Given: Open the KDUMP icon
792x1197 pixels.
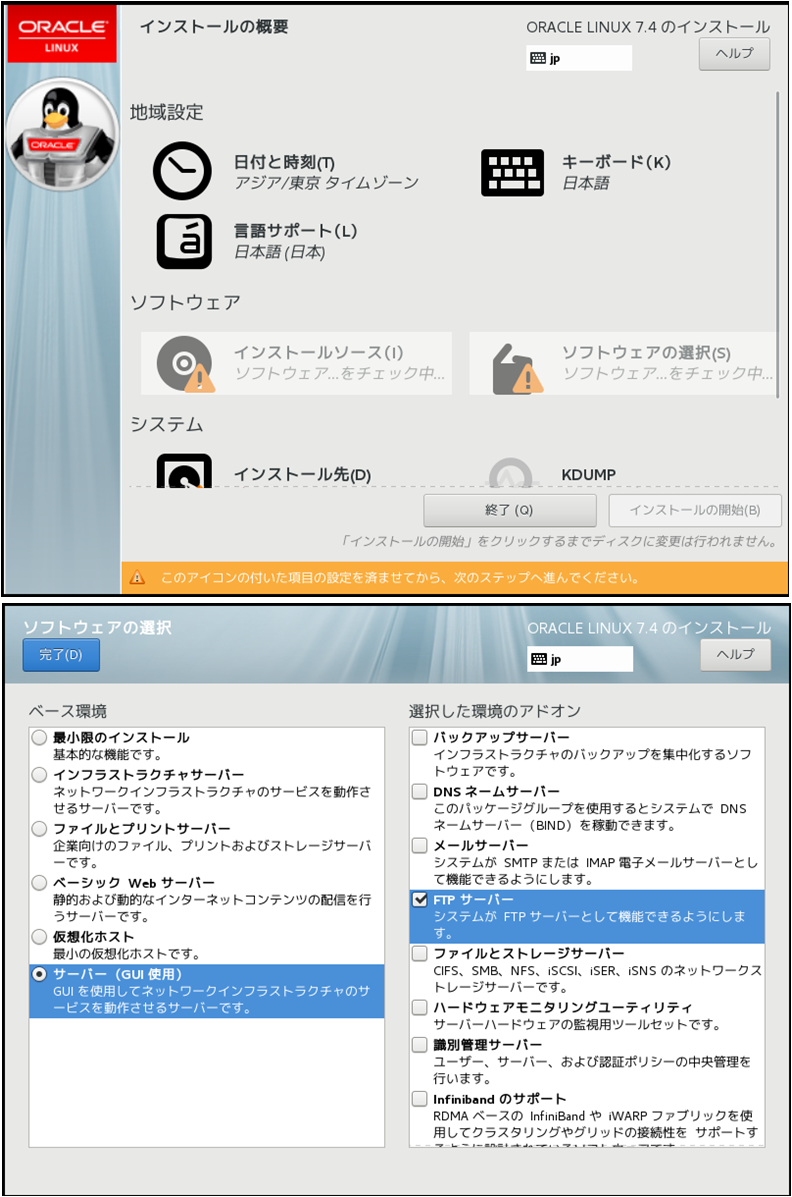Looking at the screenshot, I should coord(511,473).
